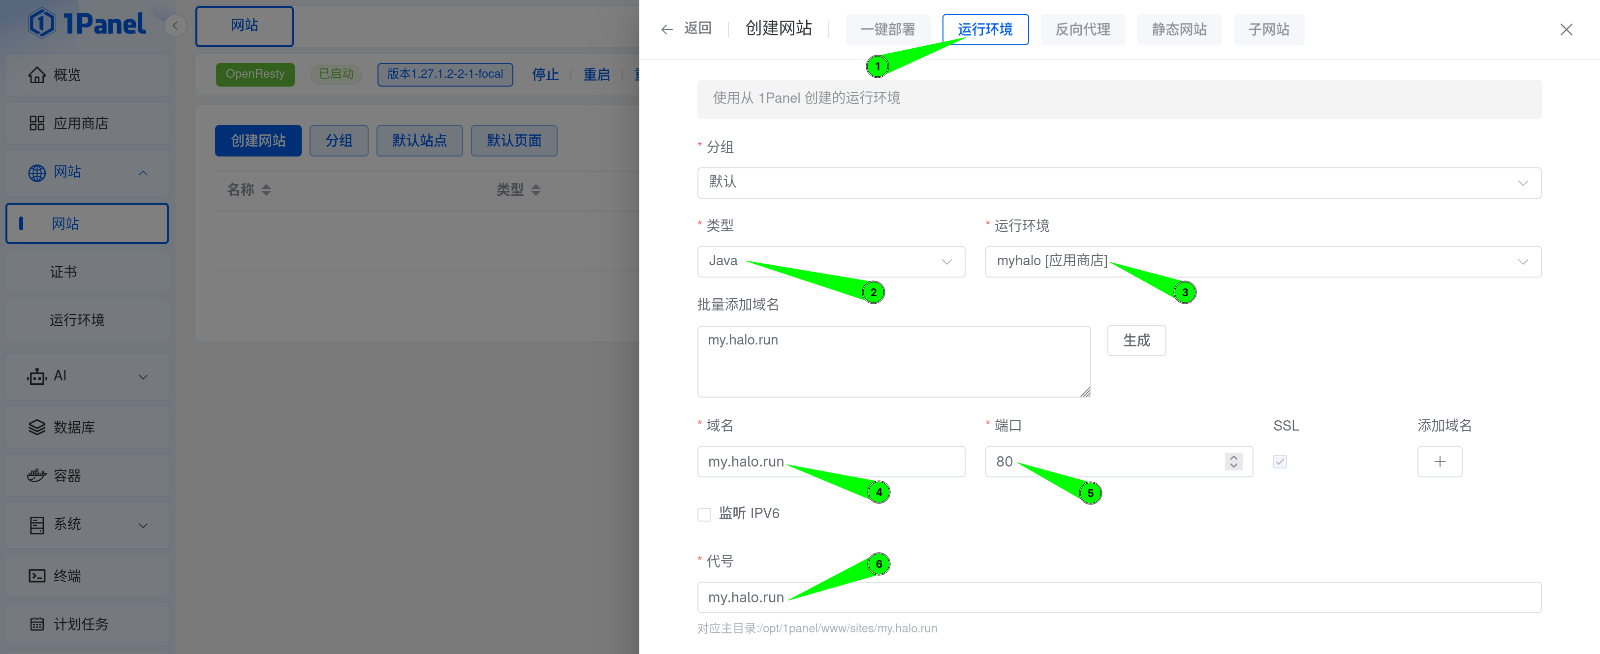This screenshot has height=654, width=1600.
Task: Click the 返回 back arrow
Action: click(667, 29)
